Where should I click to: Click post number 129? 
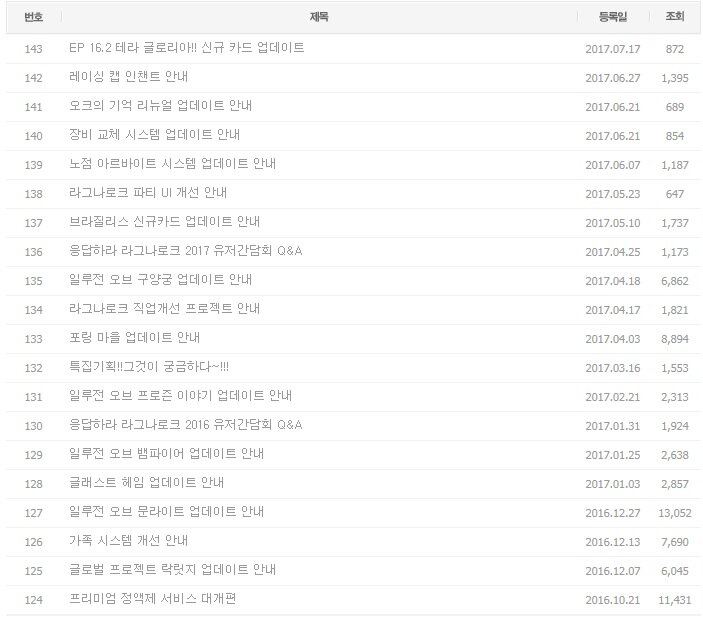click(x=34, y=455)
